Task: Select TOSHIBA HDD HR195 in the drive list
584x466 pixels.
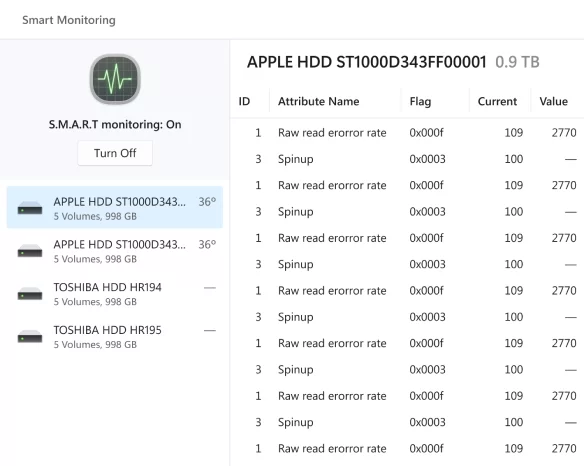Action: pyautogui.click(x=115, y=336)
